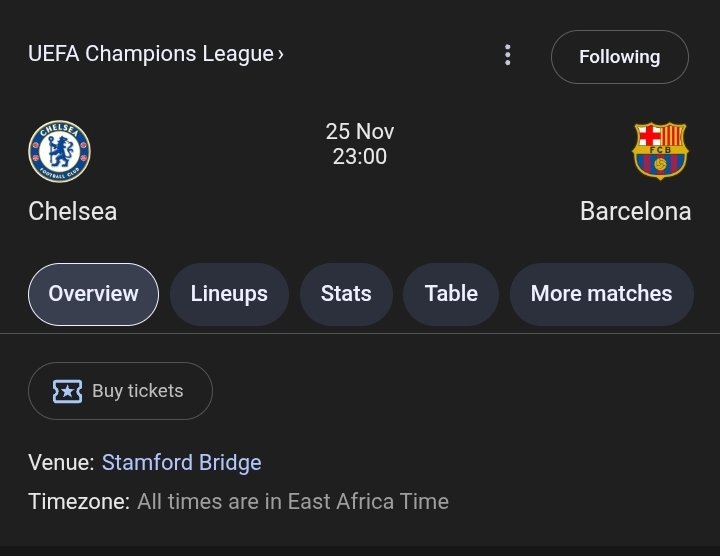Image resolution: width=720 pixels, height=556 pixels.
Task: Select the Overview tab
Action: [x=93, y=294]
